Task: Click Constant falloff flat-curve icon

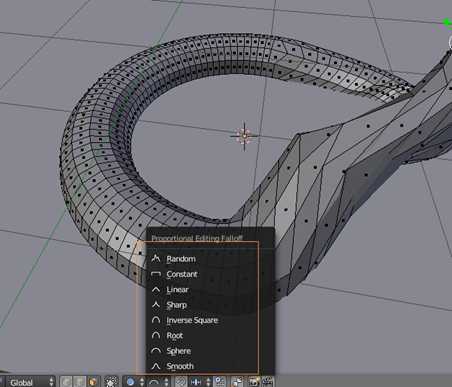Action: tap(156, 274)
